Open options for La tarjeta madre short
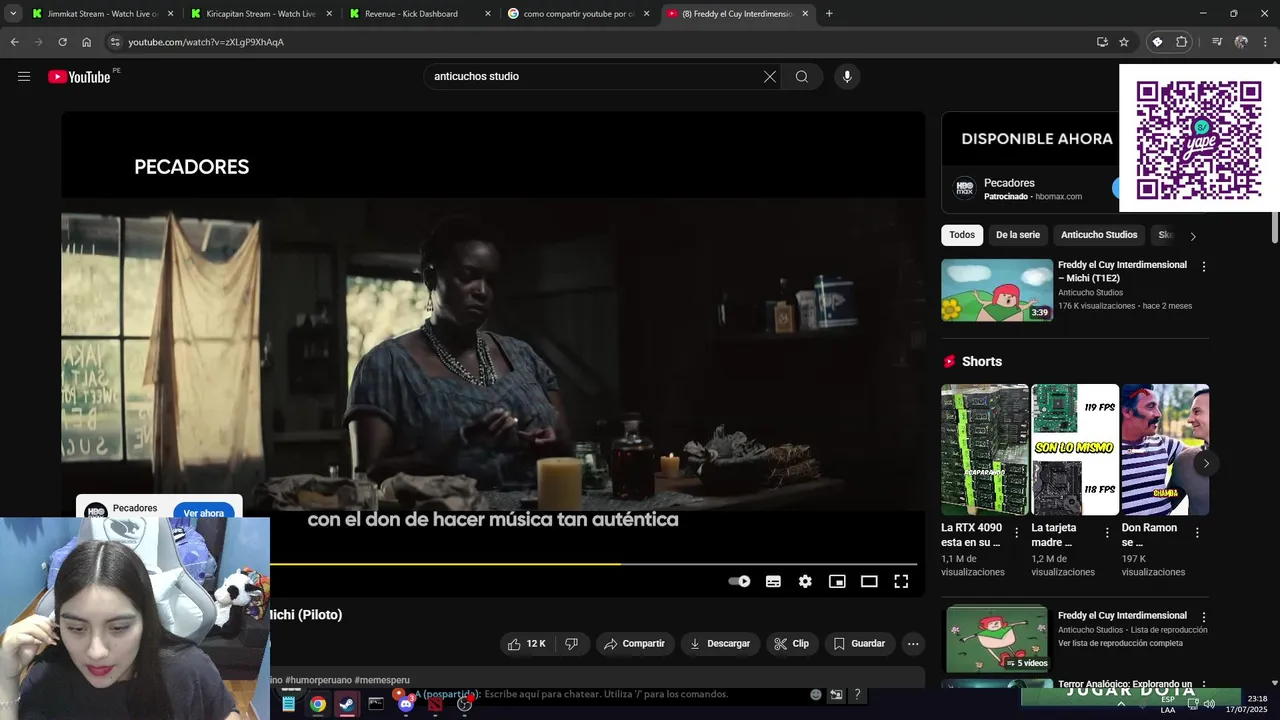This screenshot has height=720, width=1280. (1107, 533)
